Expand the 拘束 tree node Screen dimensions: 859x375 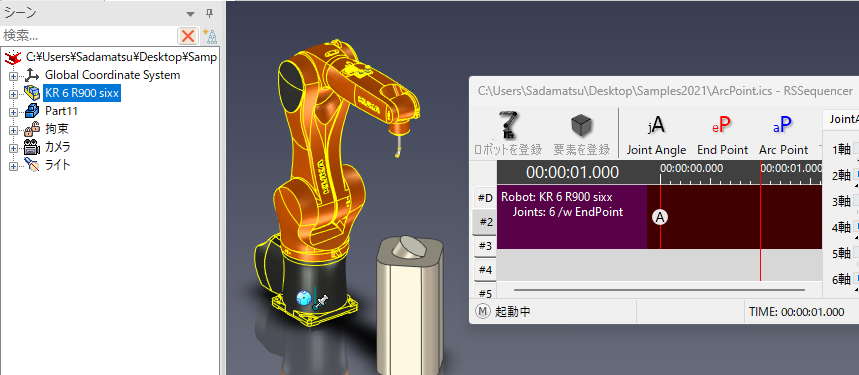pyautogui.click(x=13, y=130)
